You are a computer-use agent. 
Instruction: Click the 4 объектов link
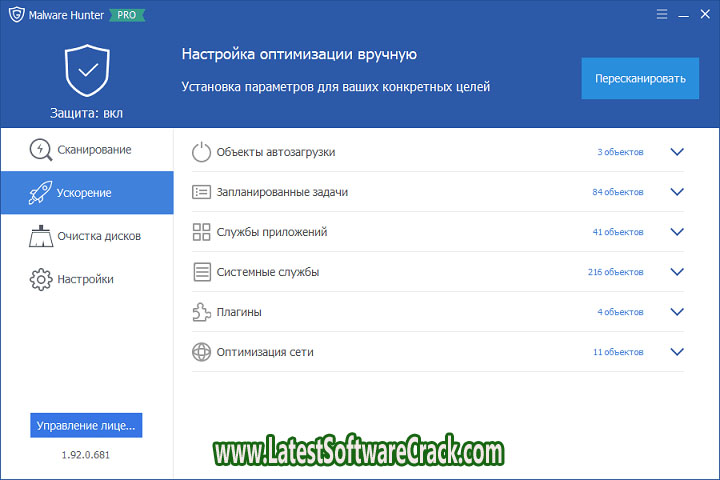620,312
